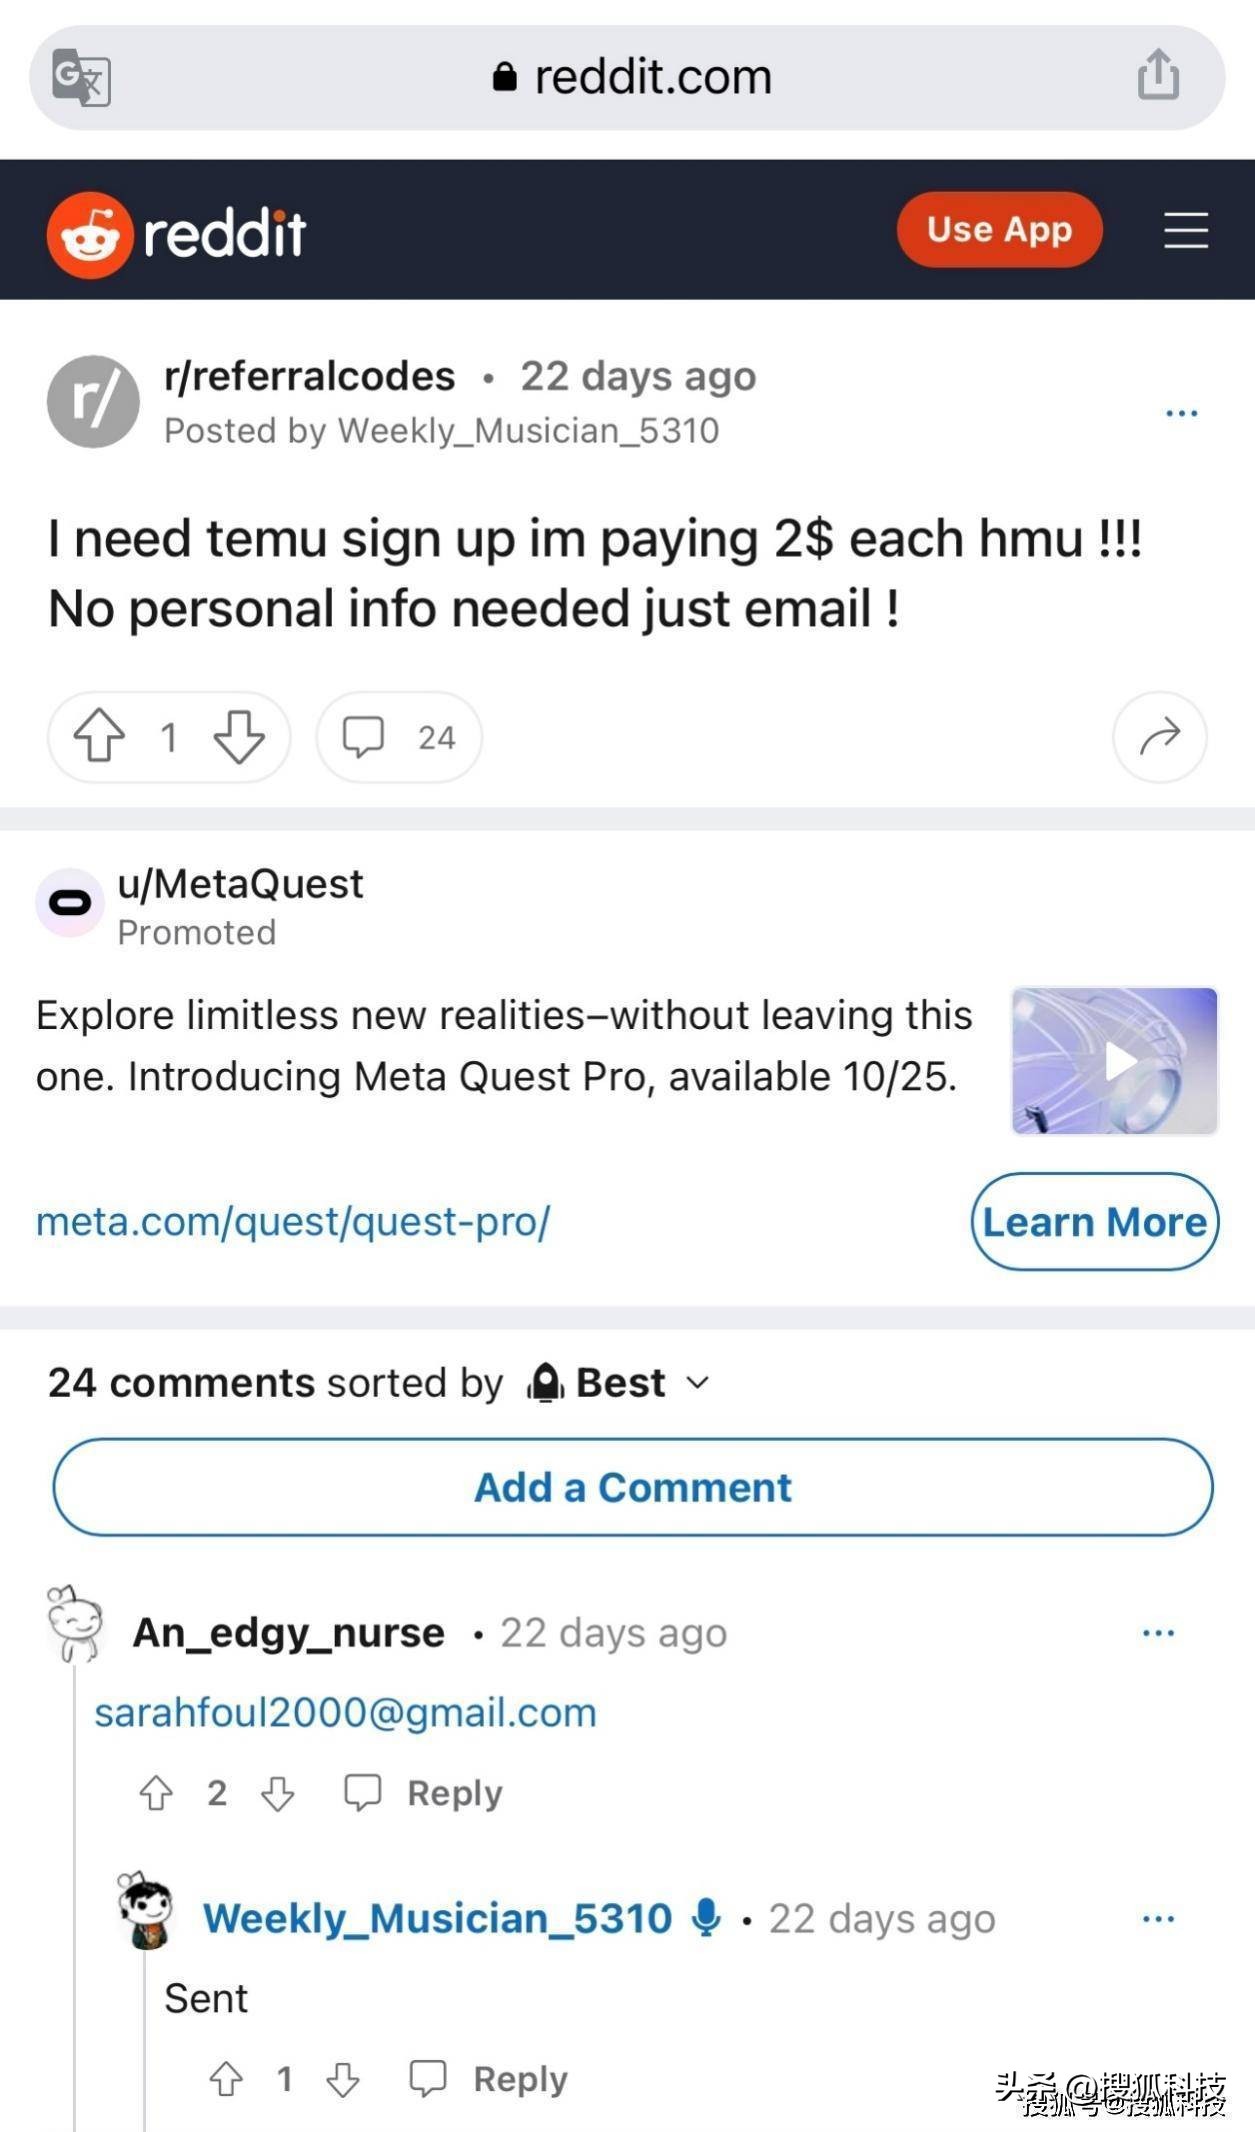
Task: Open the r/referralcodes subreddit link
Action: (309, 377)
